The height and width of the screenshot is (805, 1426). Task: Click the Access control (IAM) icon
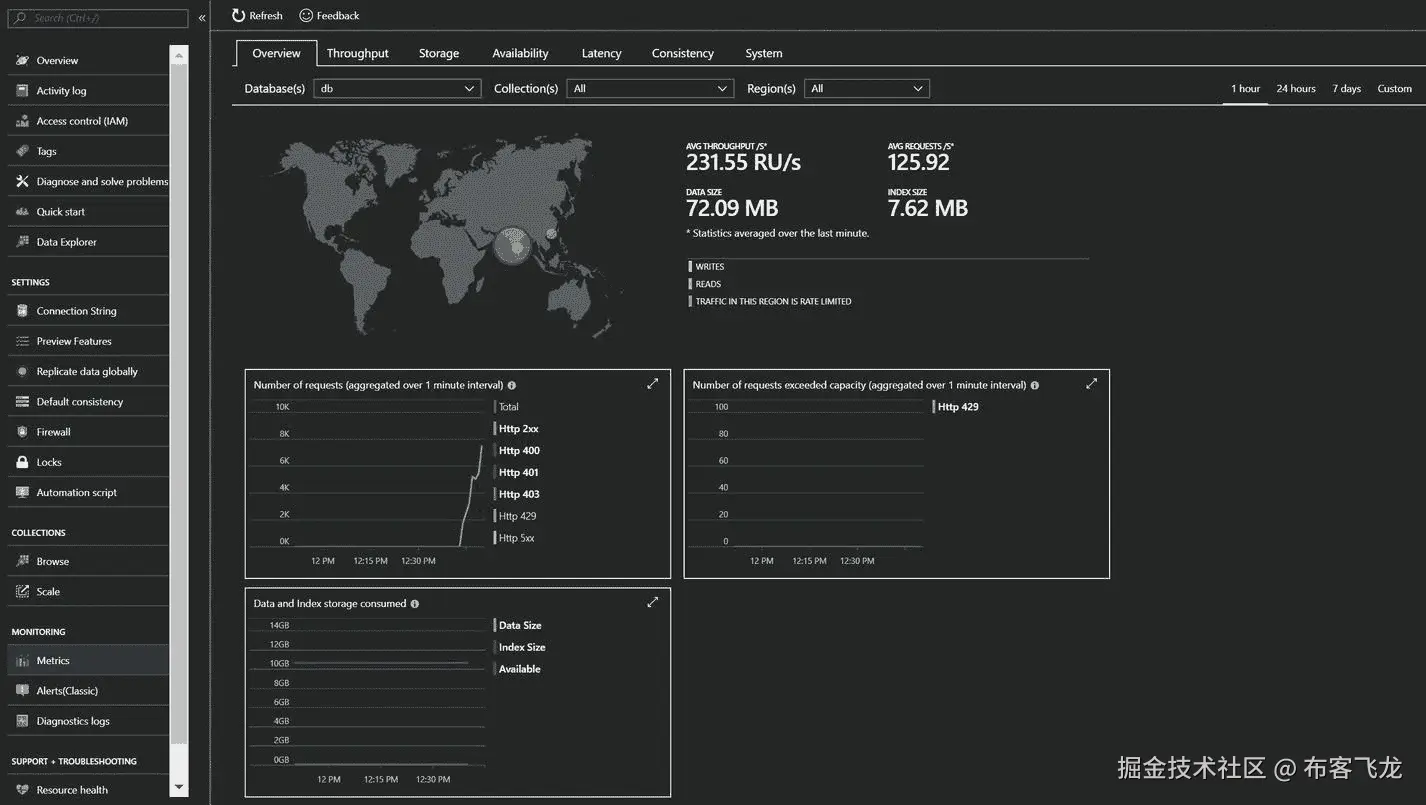click(22, 121)
